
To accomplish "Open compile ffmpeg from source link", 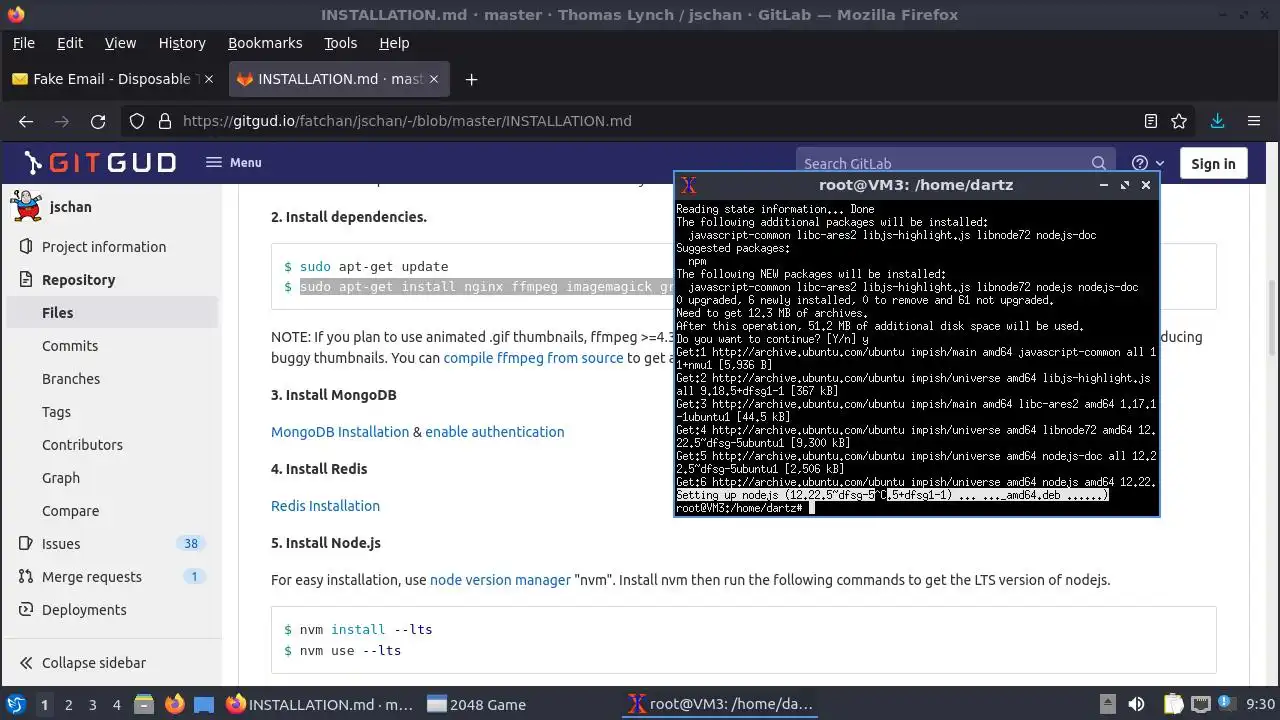I will (533, 358).
